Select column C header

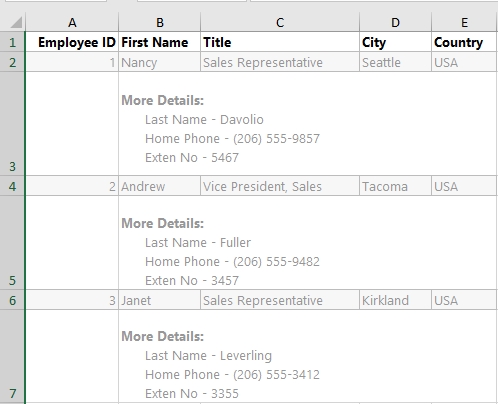coord(280,22)
